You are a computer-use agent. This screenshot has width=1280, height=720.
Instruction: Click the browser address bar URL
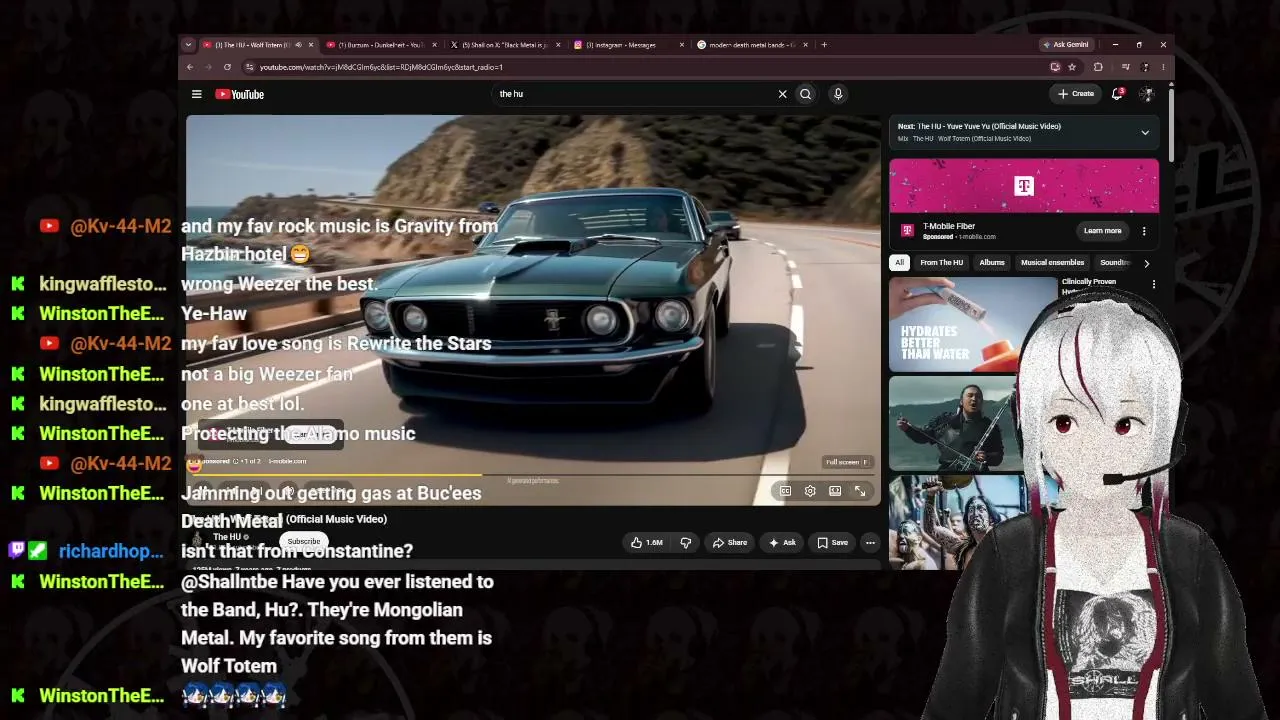(381, 67)
